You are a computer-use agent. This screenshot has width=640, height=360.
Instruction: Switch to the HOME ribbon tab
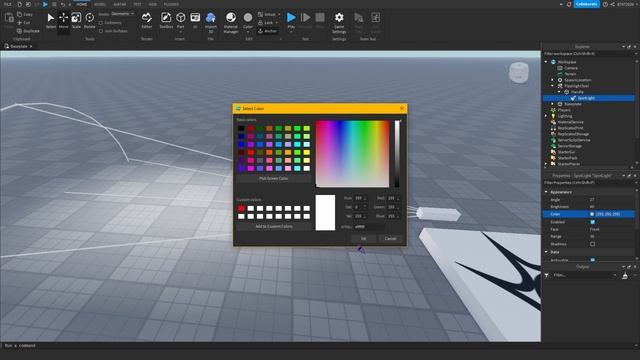pyautogui.click(x=82, y=4)
